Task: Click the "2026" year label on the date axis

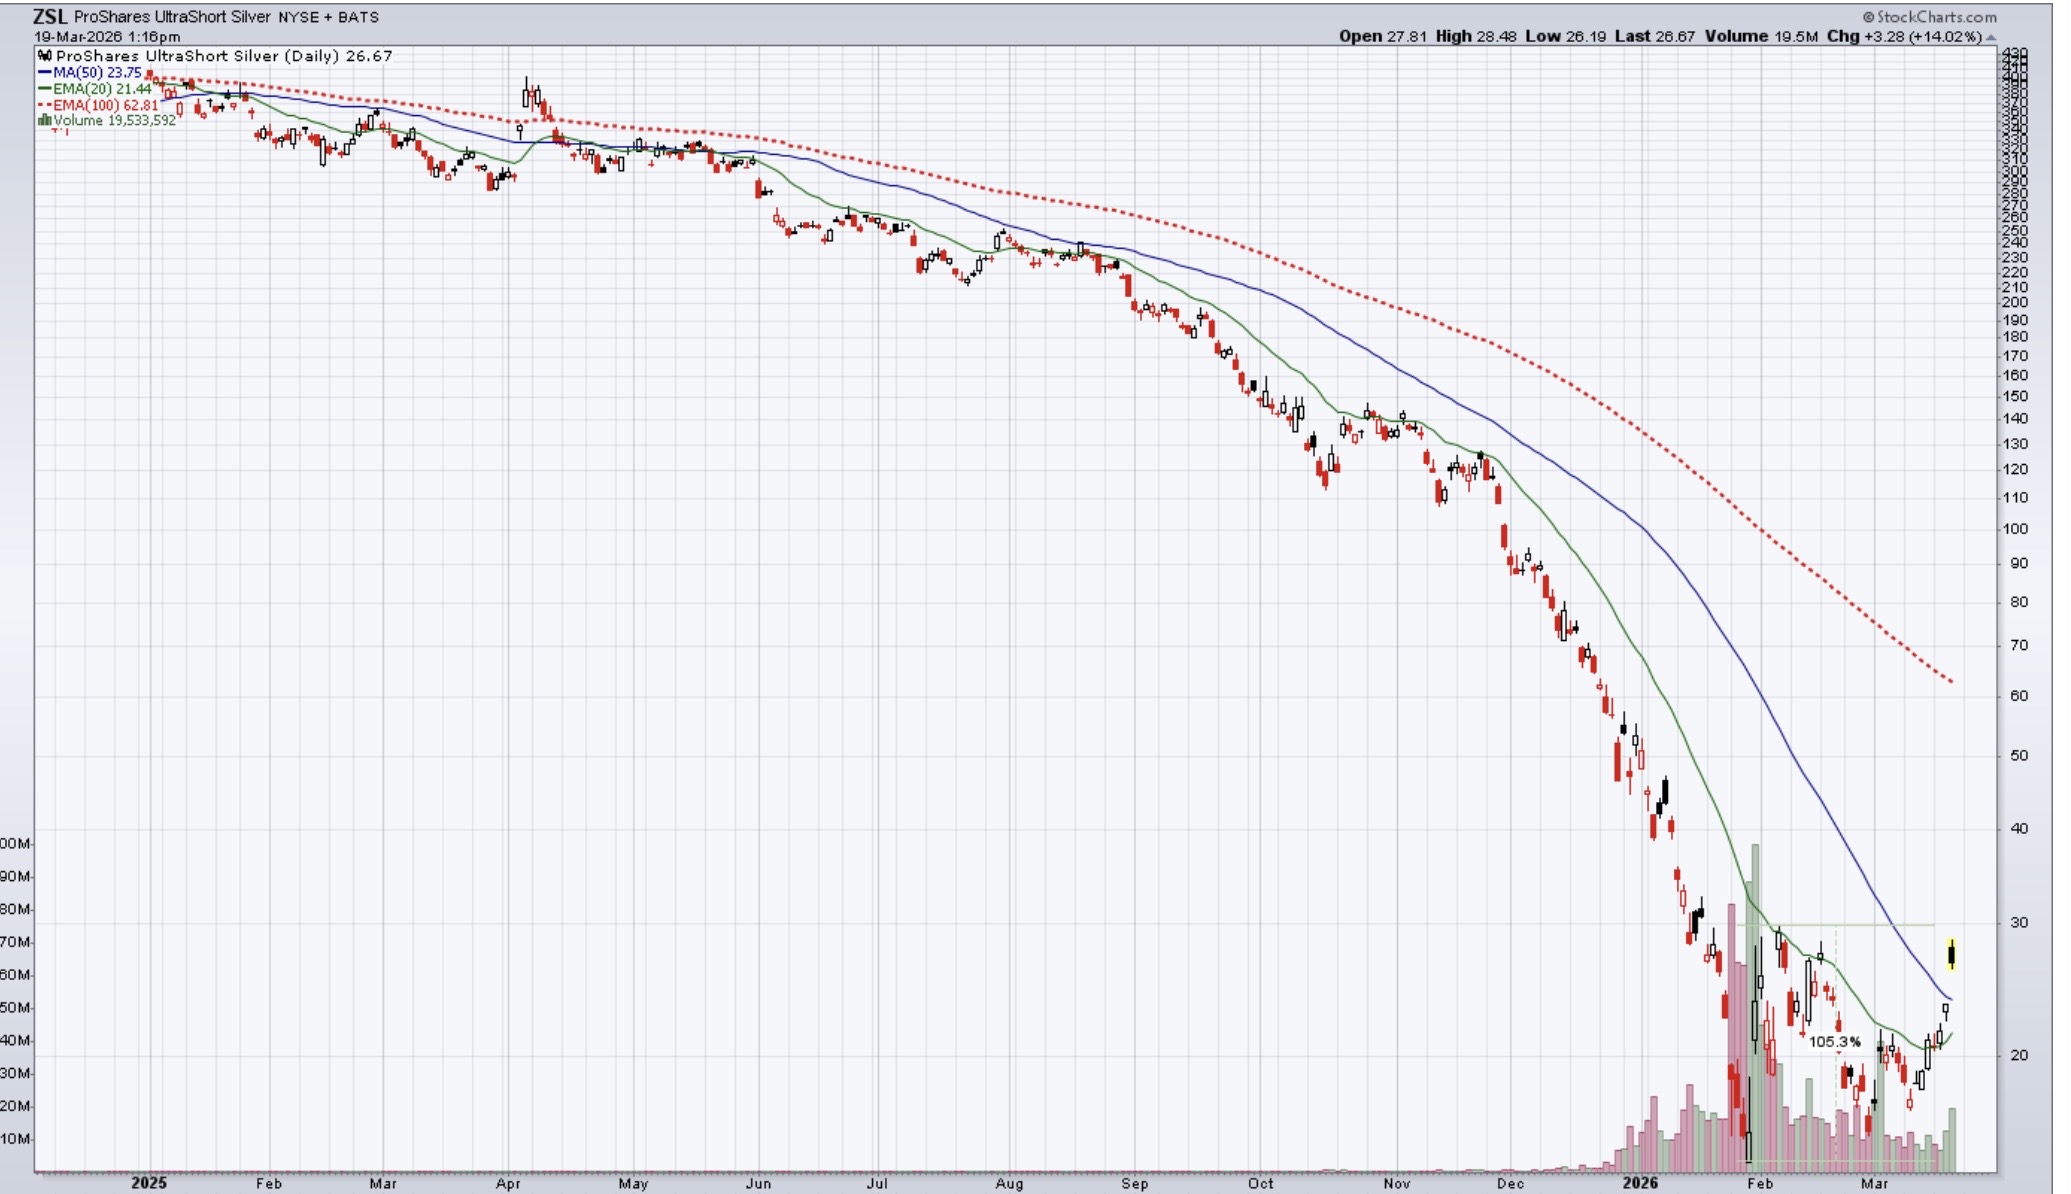Action: 1640,1183
